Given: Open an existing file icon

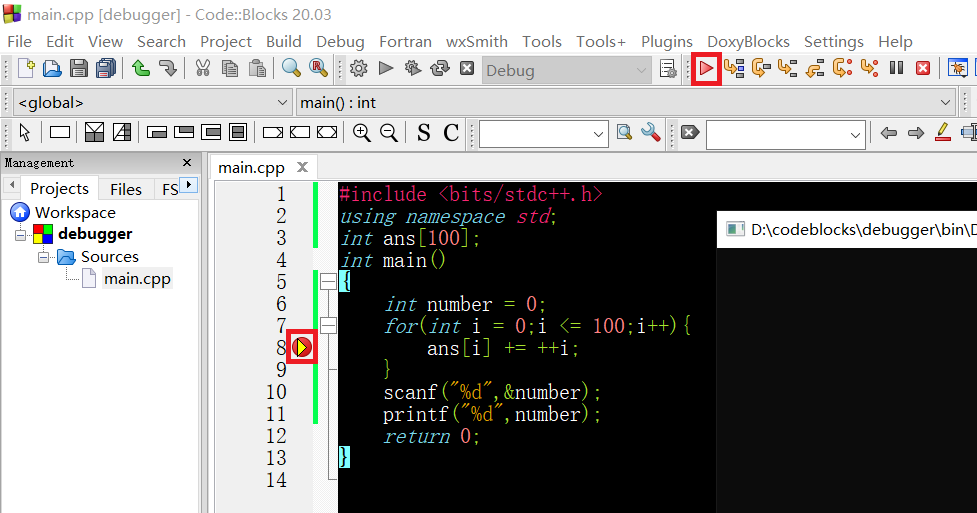Looking at the screenshot, I should (52, 68).
